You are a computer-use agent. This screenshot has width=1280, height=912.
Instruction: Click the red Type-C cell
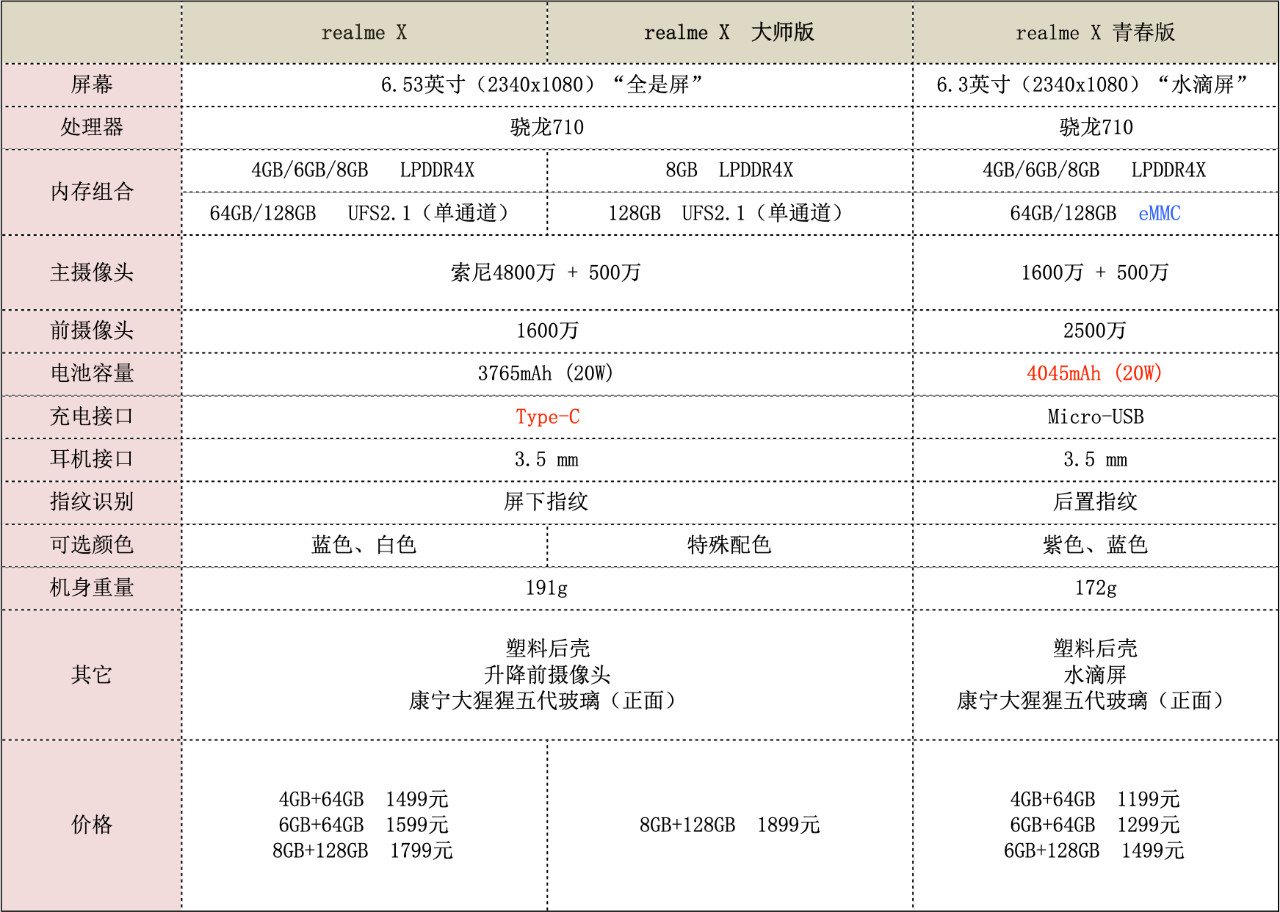[546, 417]
